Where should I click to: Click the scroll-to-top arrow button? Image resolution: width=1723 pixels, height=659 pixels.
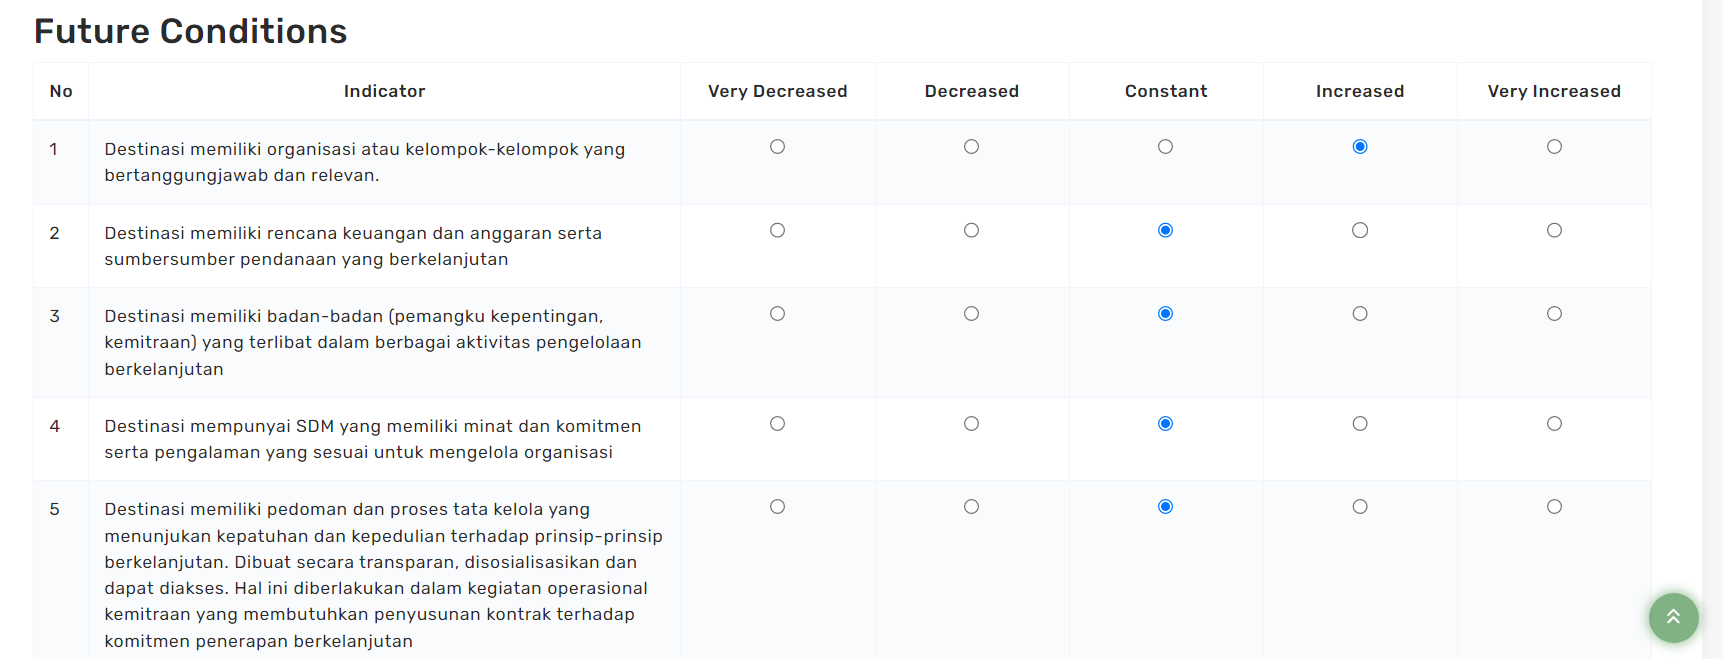coord(1673,618)
